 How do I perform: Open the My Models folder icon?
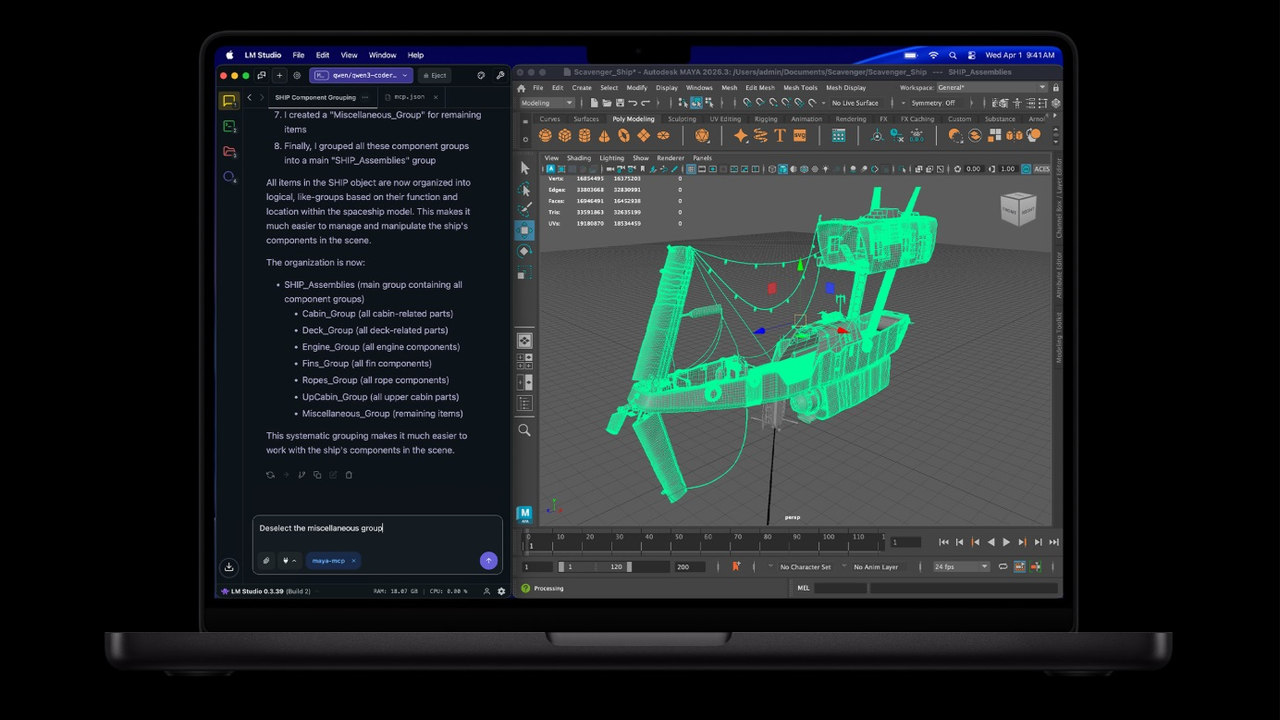pos(229,152)
